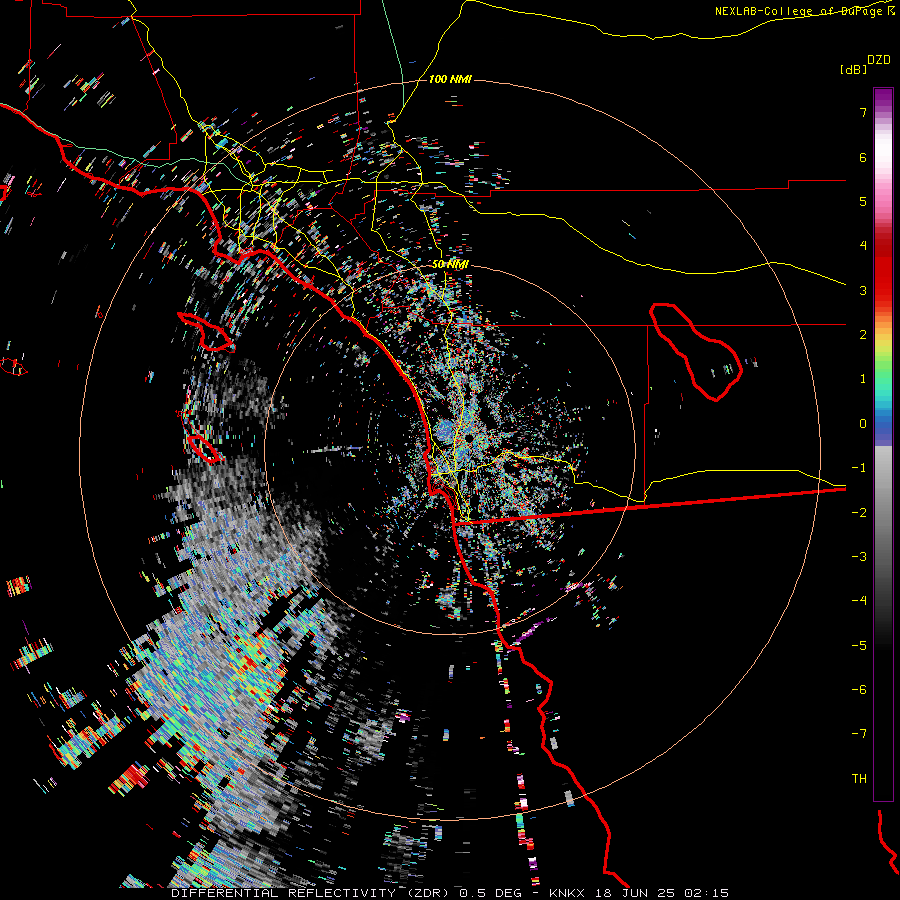Viewport: 900px width, 900px height.
Task: Click the KNKX radar site identifier
Action: tap(567, 893)
